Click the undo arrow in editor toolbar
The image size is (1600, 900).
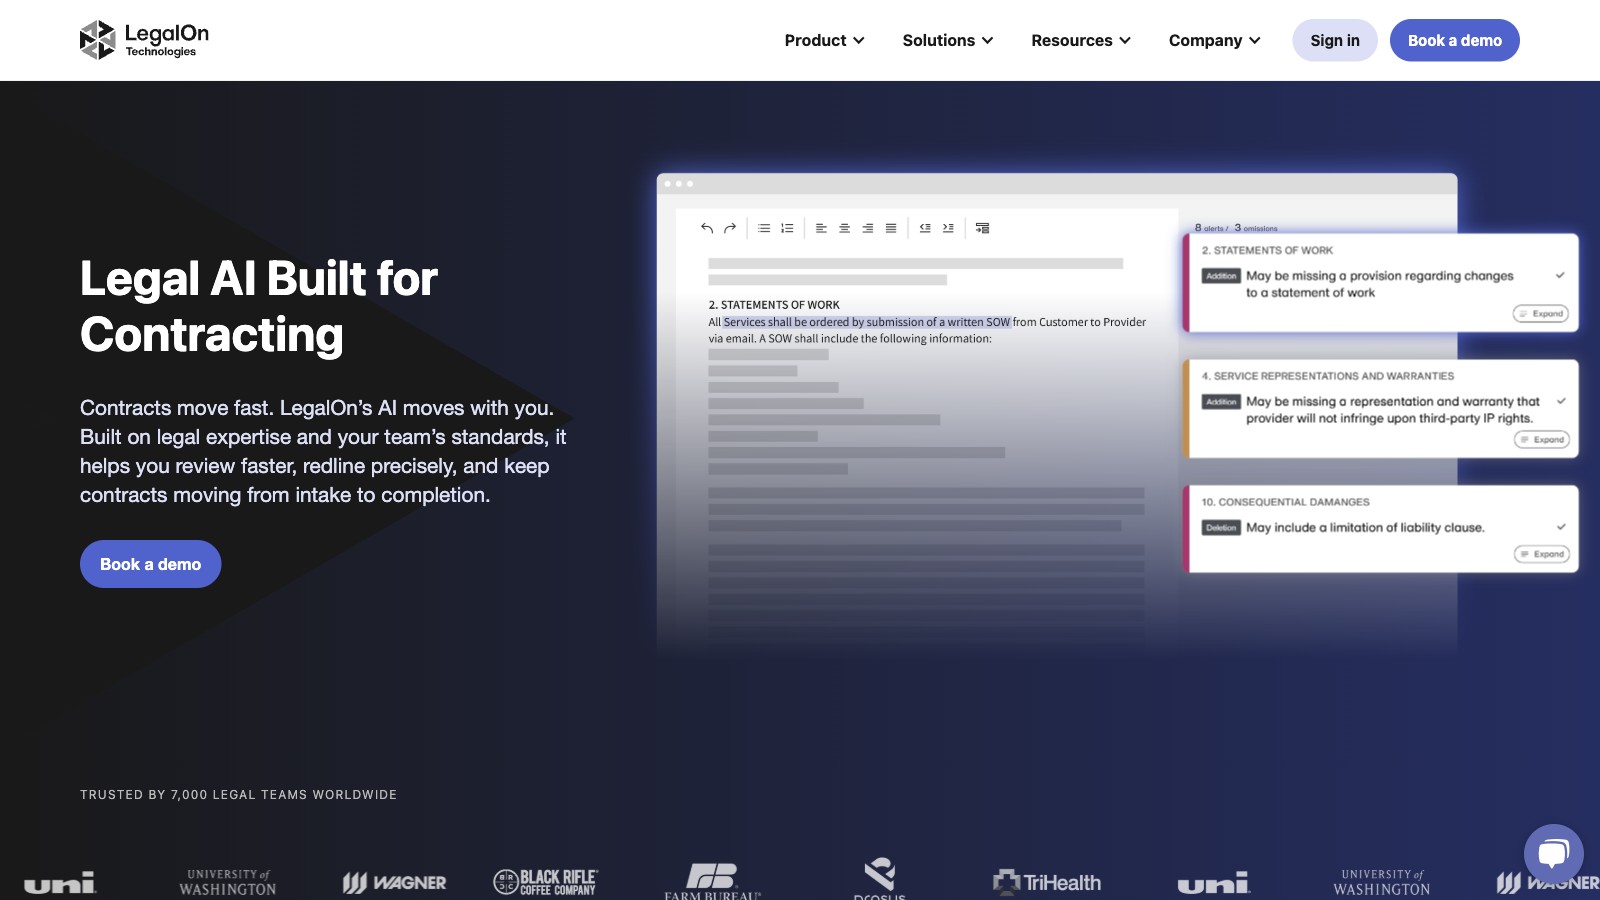707,228
